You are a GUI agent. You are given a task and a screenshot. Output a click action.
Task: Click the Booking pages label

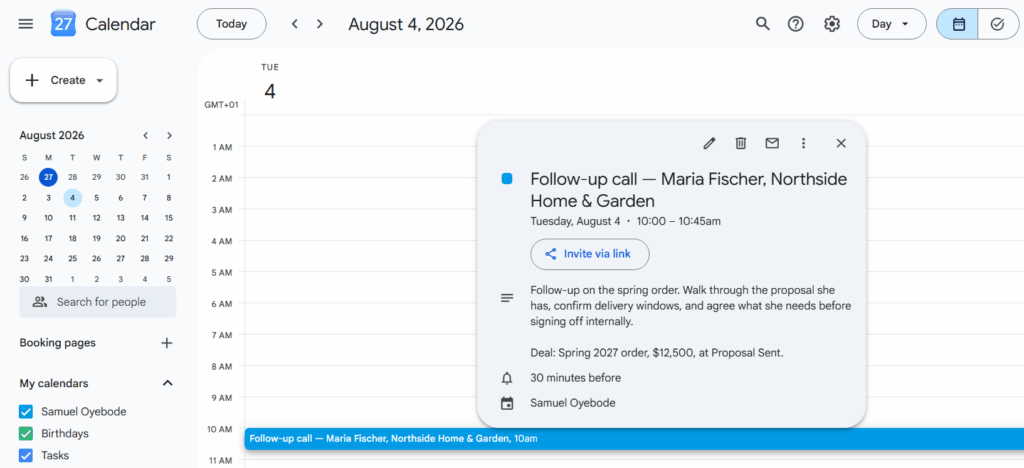tap(57, 343)
